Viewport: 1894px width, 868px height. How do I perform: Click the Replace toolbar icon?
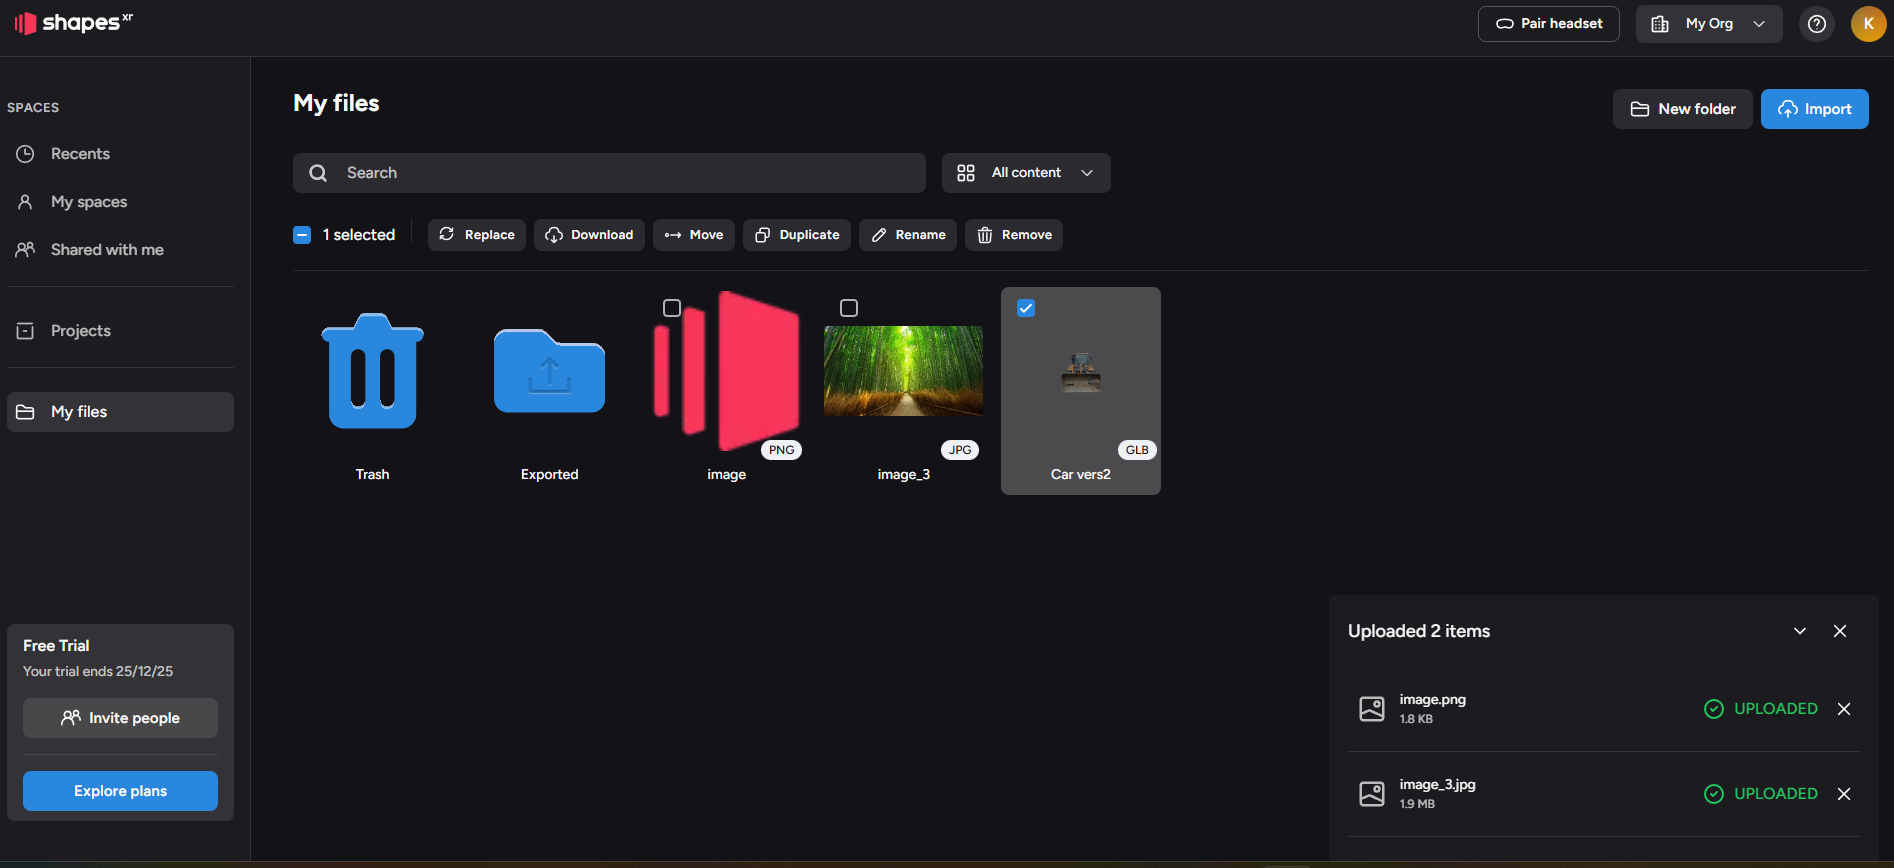point(447,235)
